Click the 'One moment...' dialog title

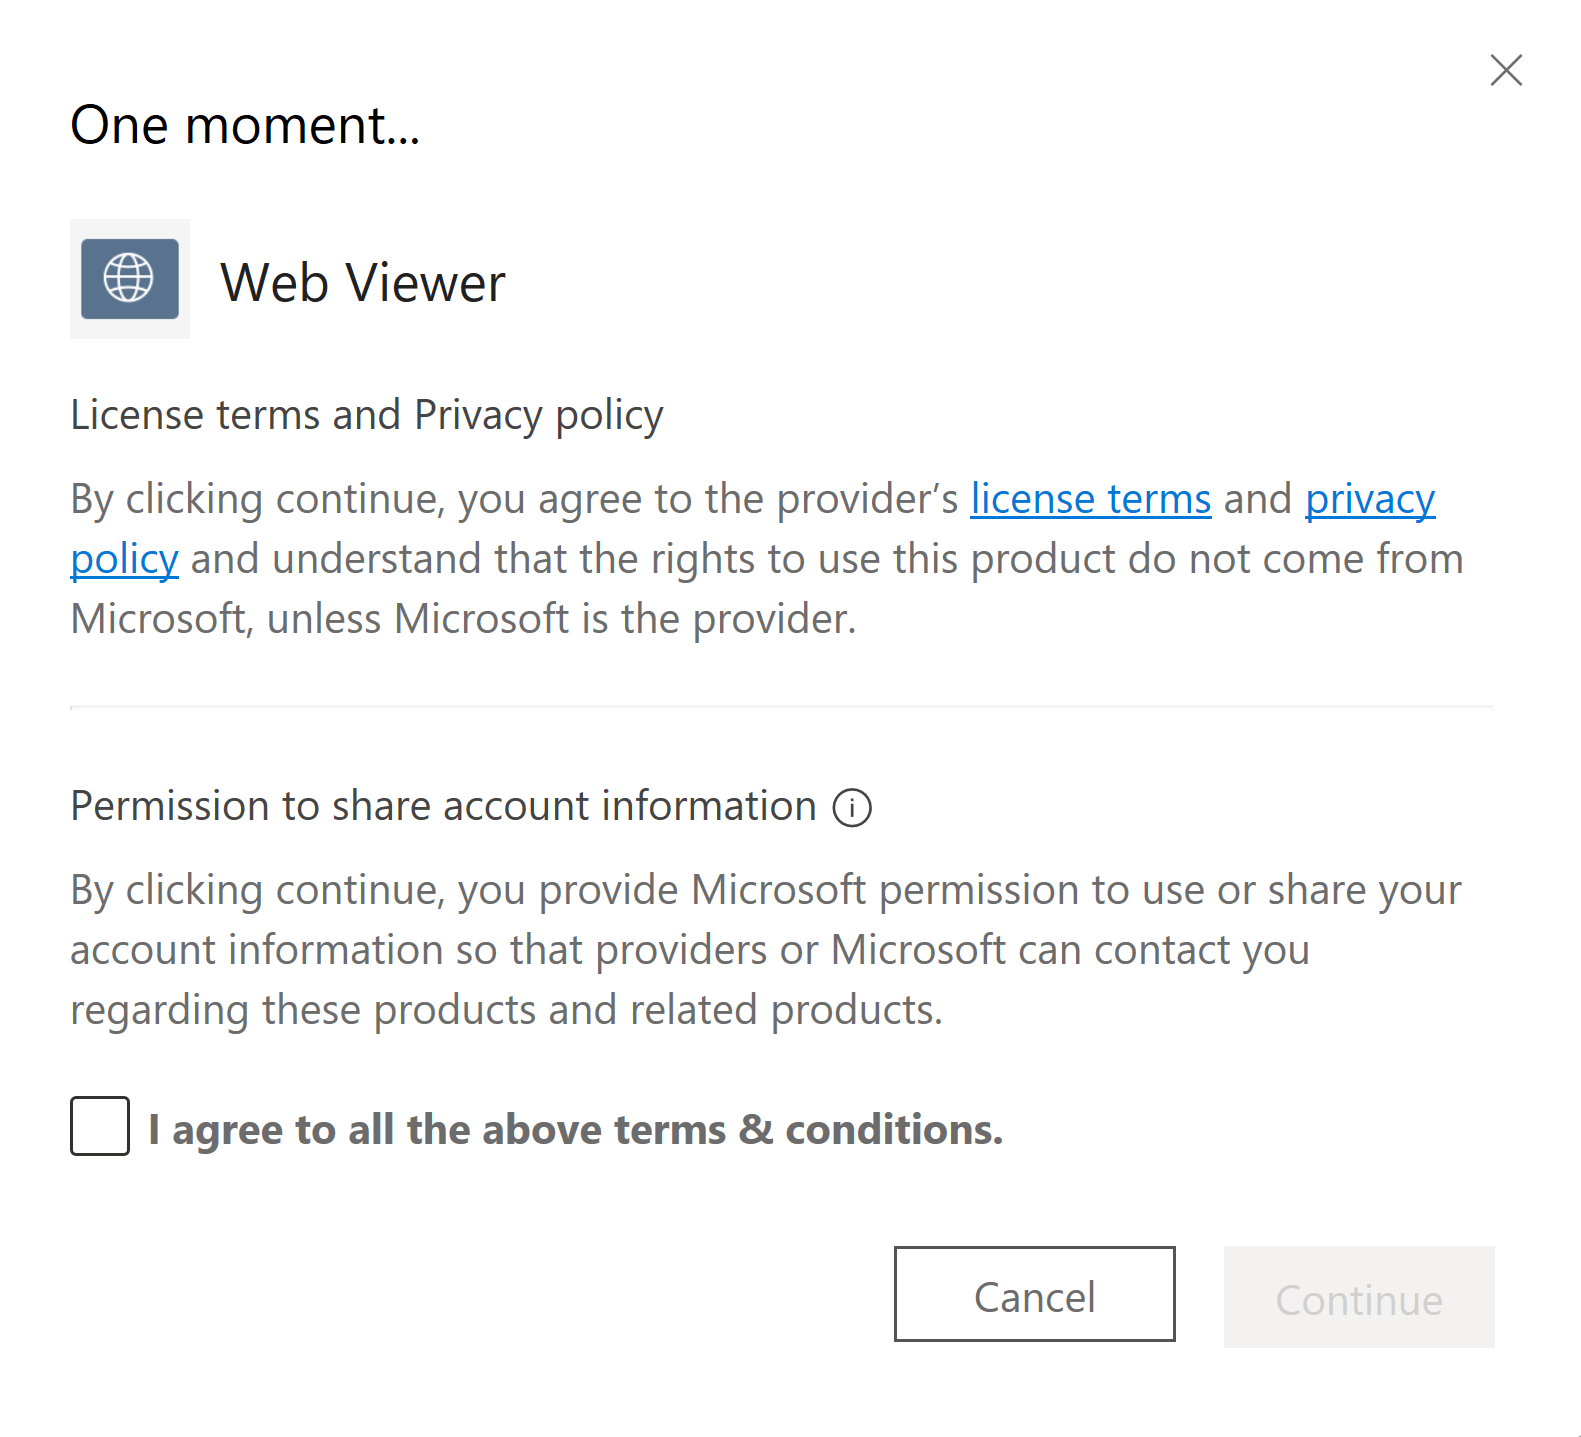[245, 126]
